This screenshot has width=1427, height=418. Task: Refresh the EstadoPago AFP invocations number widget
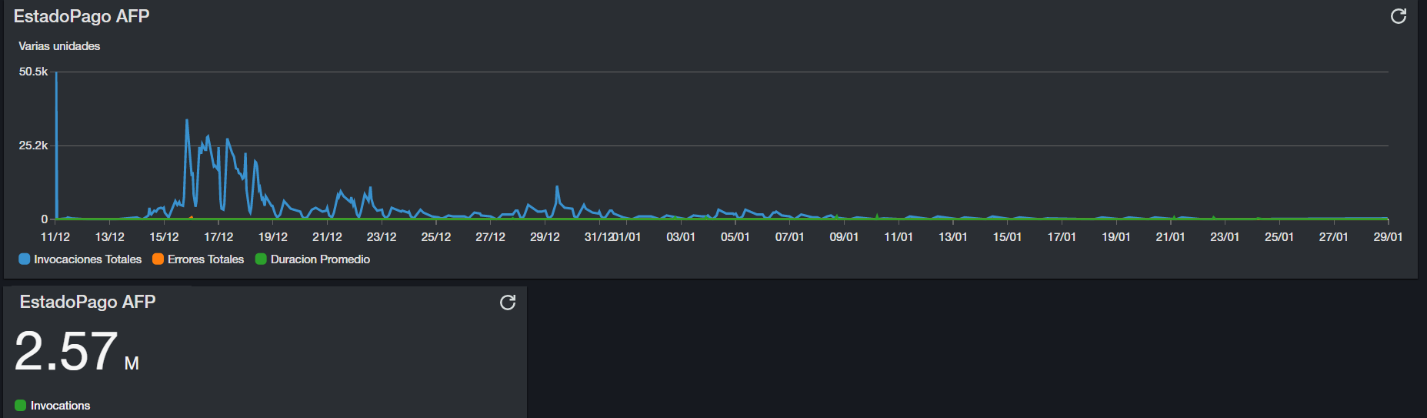pos(507,302)
